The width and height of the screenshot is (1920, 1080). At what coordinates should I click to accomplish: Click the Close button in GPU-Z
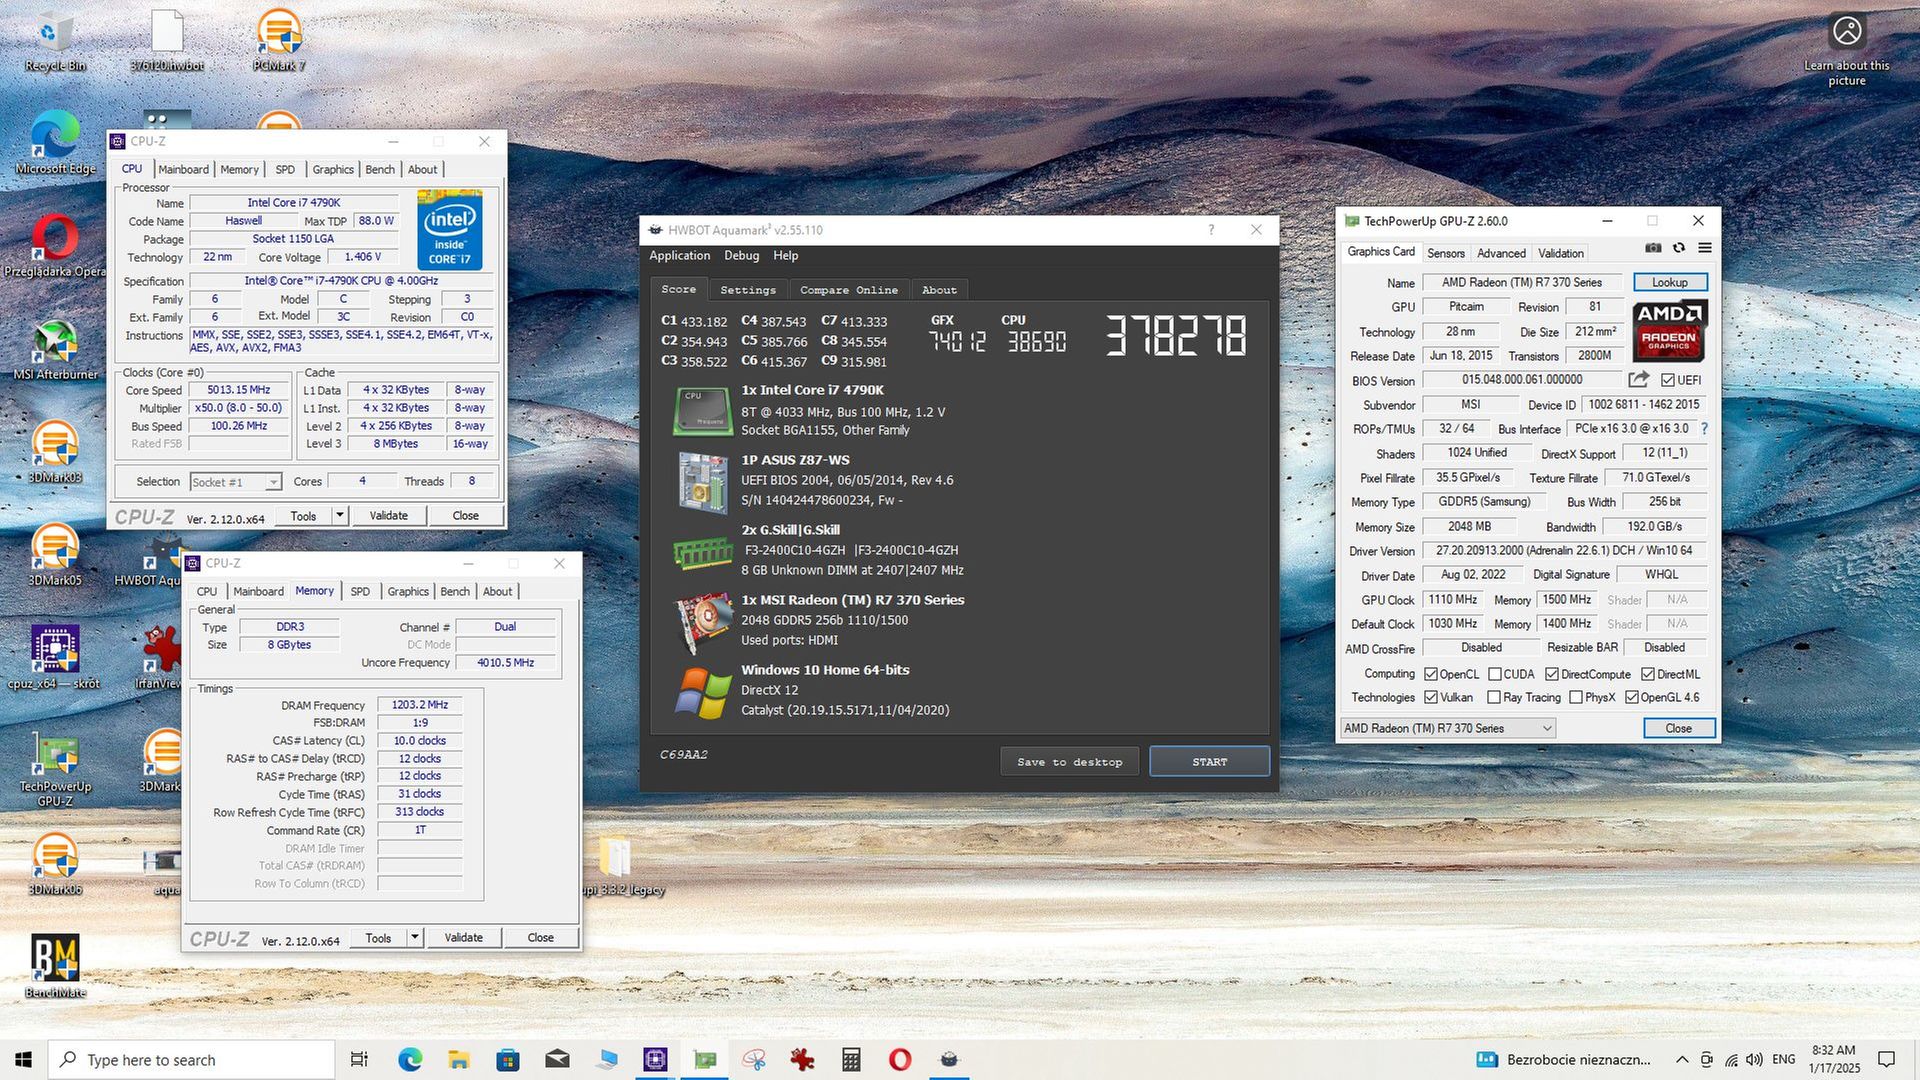[1678, 728]
